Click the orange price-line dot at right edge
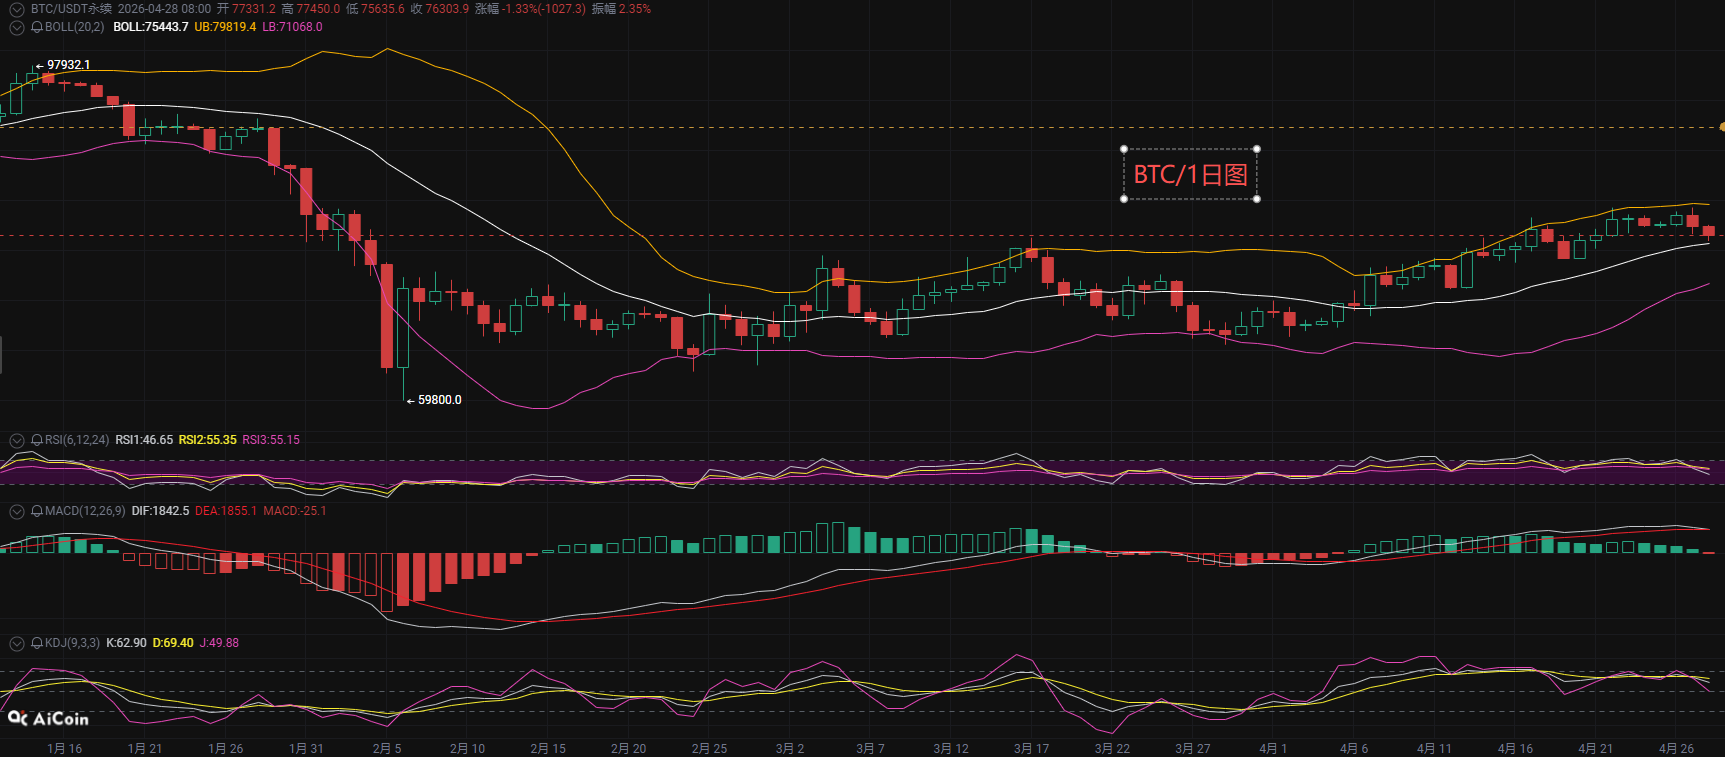 [x=1721, y=127]
